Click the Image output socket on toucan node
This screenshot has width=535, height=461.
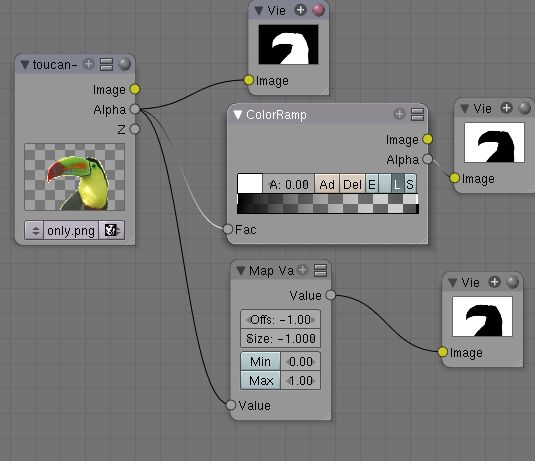pyautogui.click(x=135, y=89)
